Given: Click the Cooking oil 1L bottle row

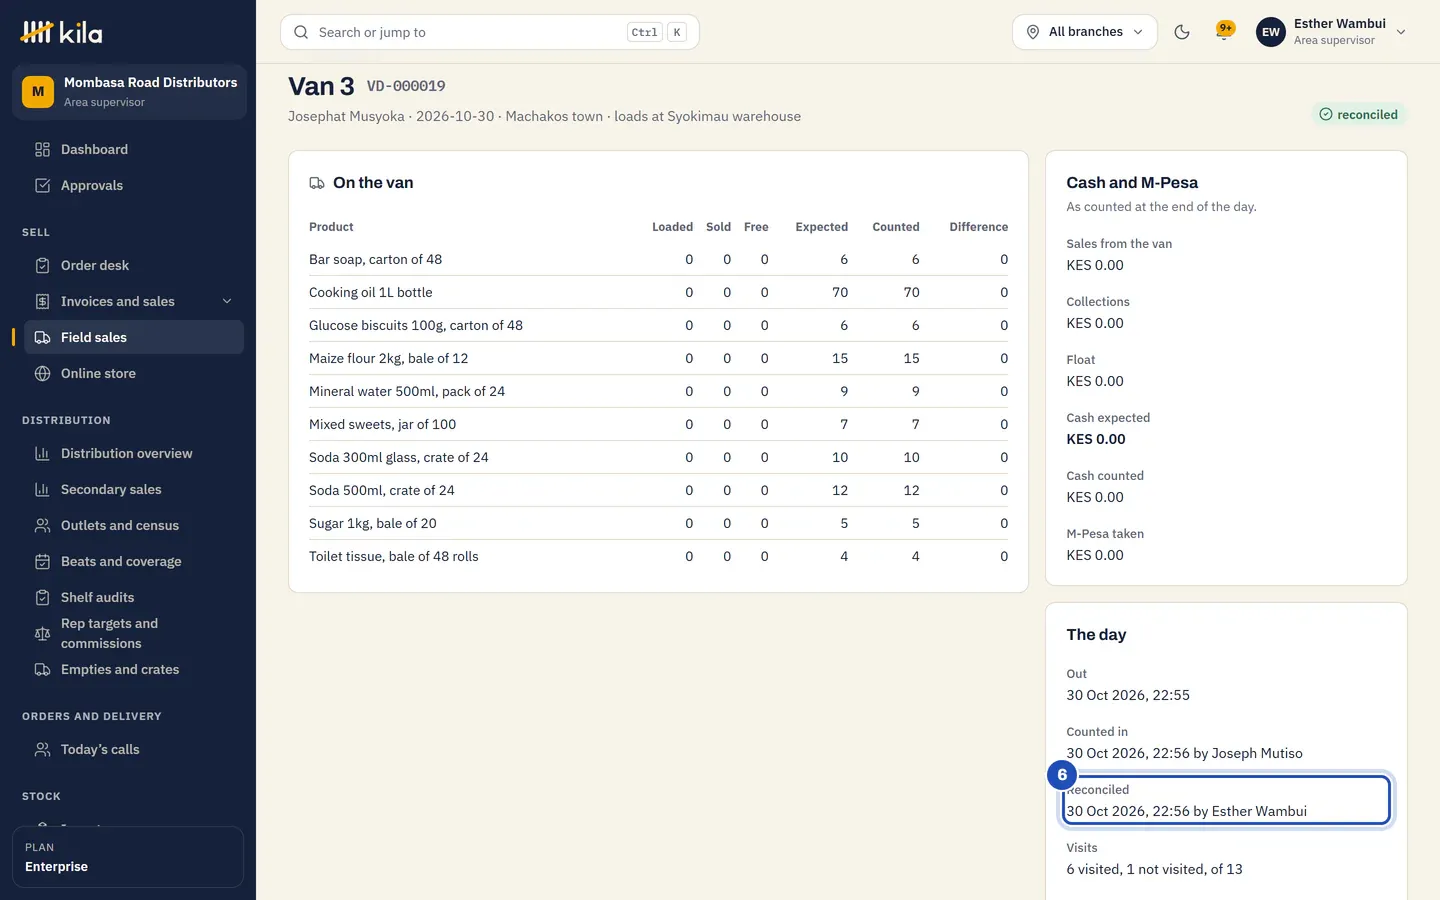Looking at the screenshot, I should click(658, 293).
